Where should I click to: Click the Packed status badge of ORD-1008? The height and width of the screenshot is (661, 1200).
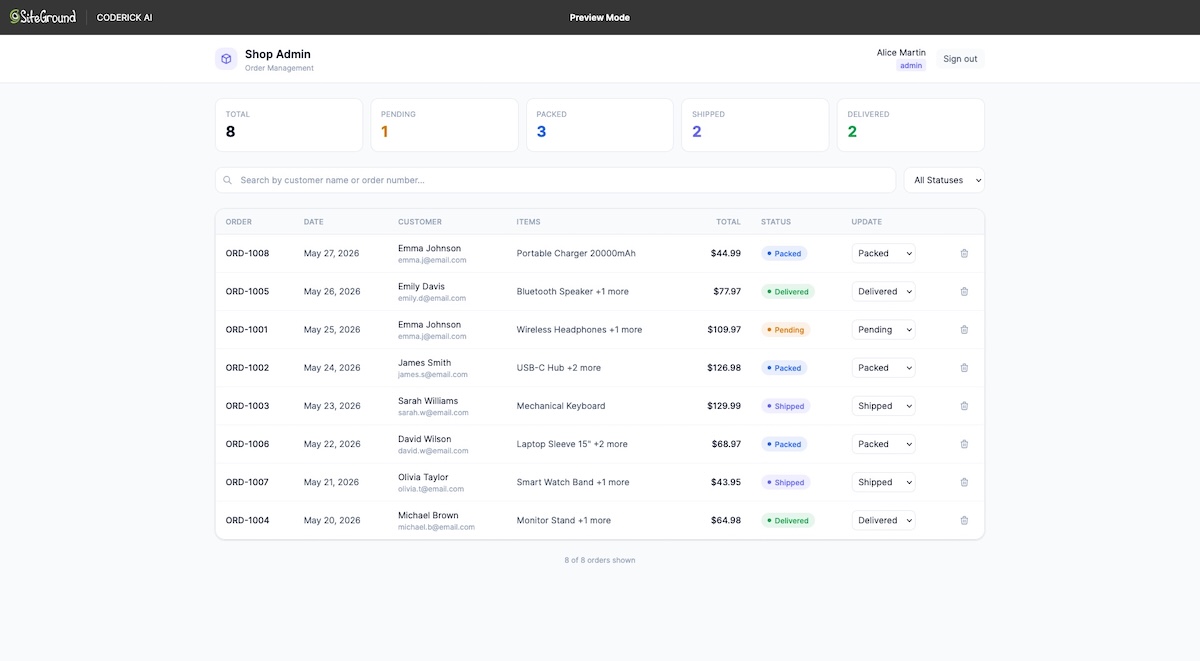(x=784, y=254)
